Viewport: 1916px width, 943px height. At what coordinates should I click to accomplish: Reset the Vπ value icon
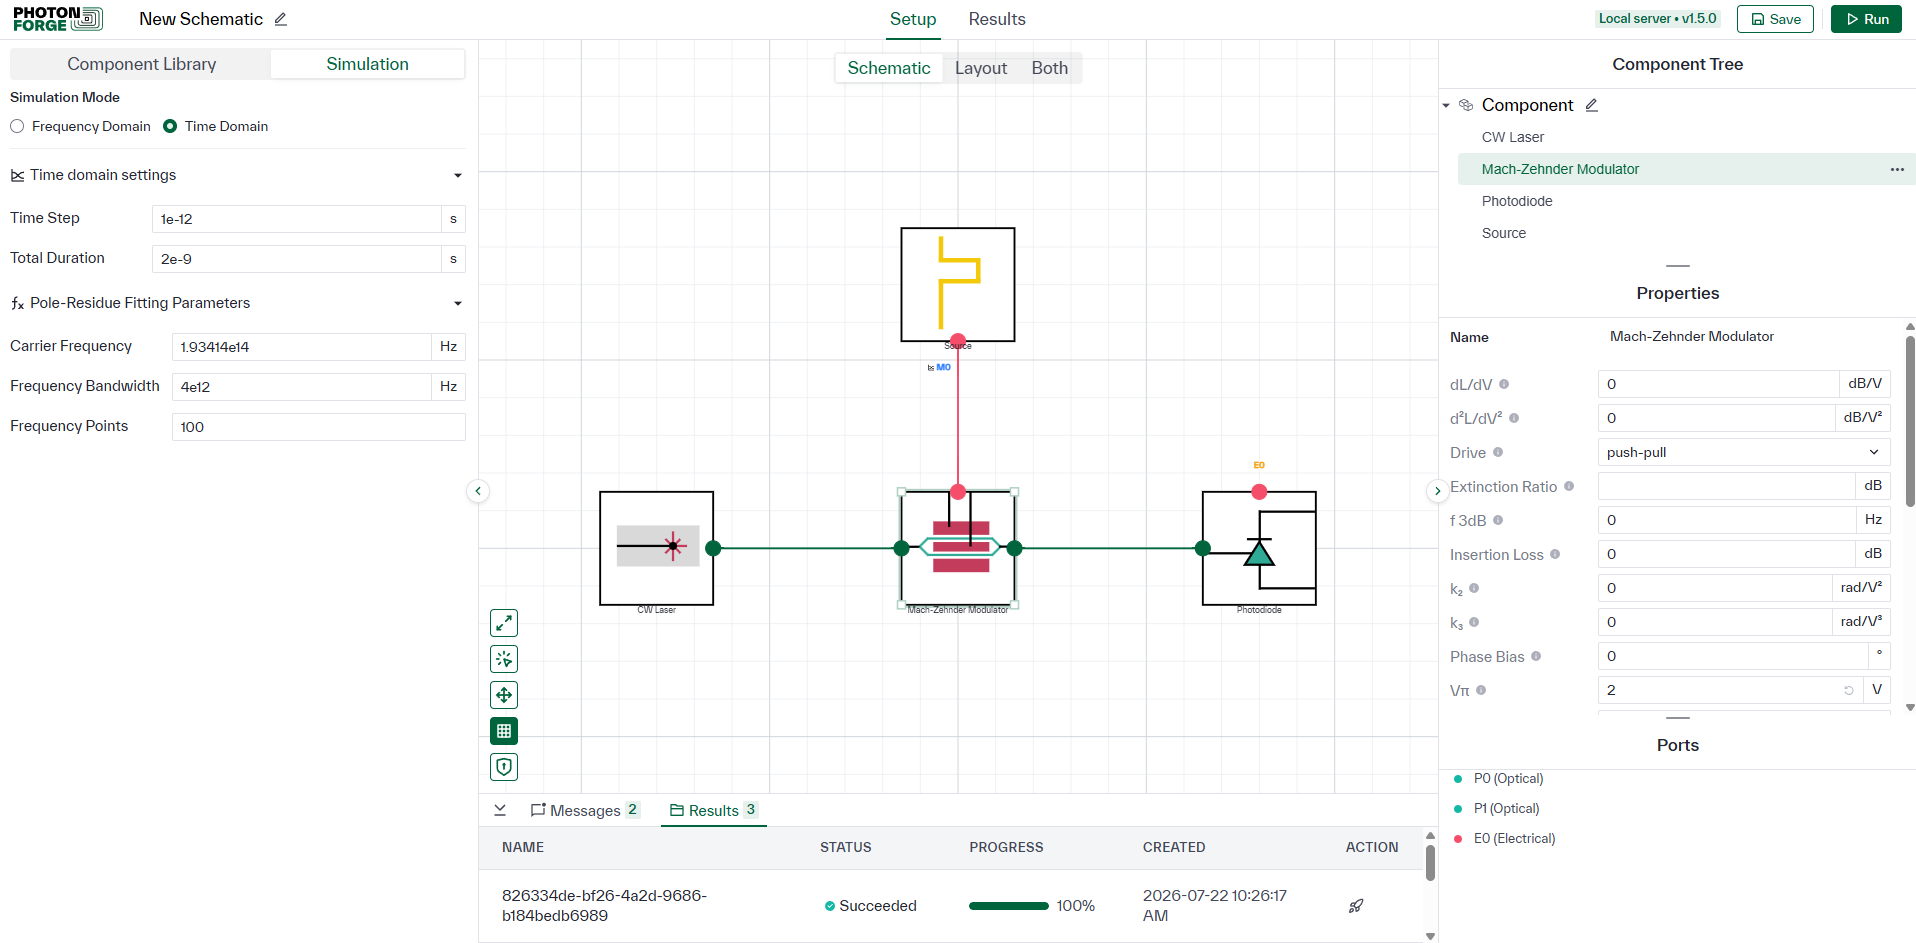pos(1849,690)
